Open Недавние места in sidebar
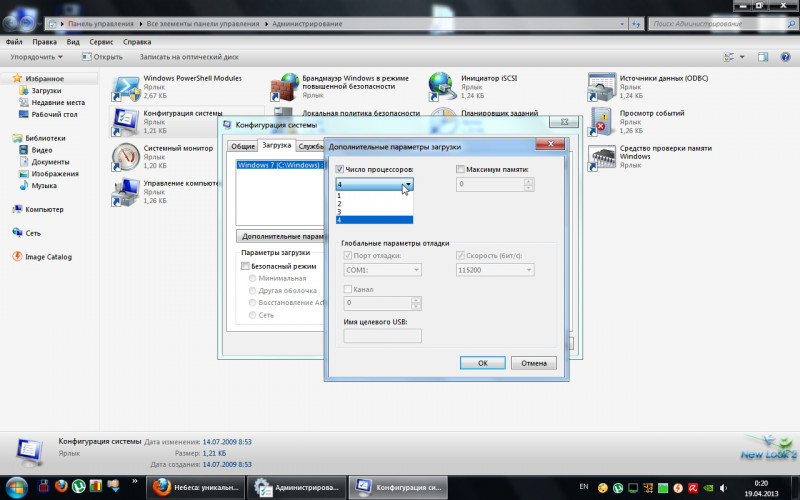Screen dimensions: 800x500 click(x=58, y=103)
